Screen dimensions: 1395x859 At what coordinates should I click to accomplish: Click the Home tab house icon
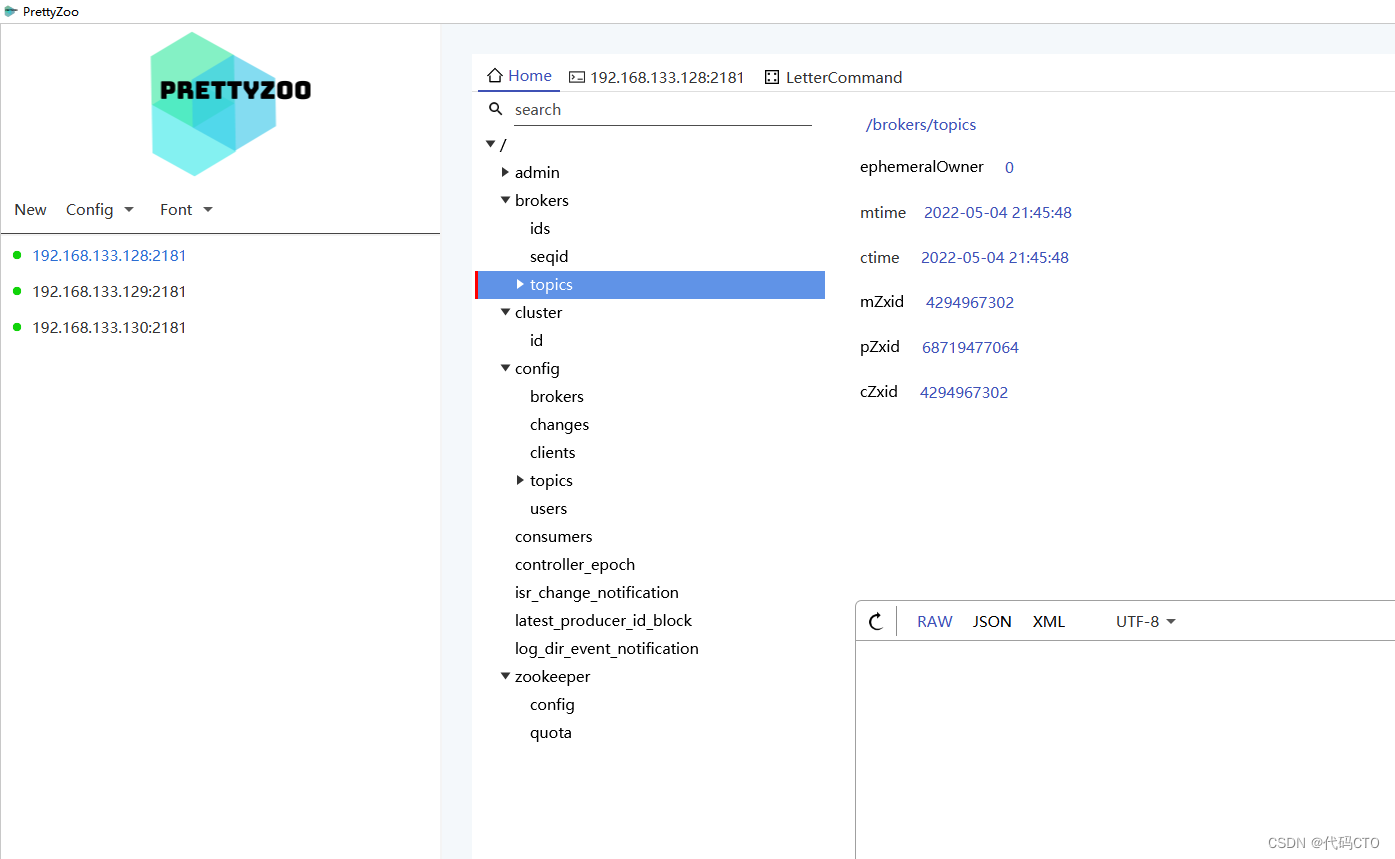tap(494, 76)
